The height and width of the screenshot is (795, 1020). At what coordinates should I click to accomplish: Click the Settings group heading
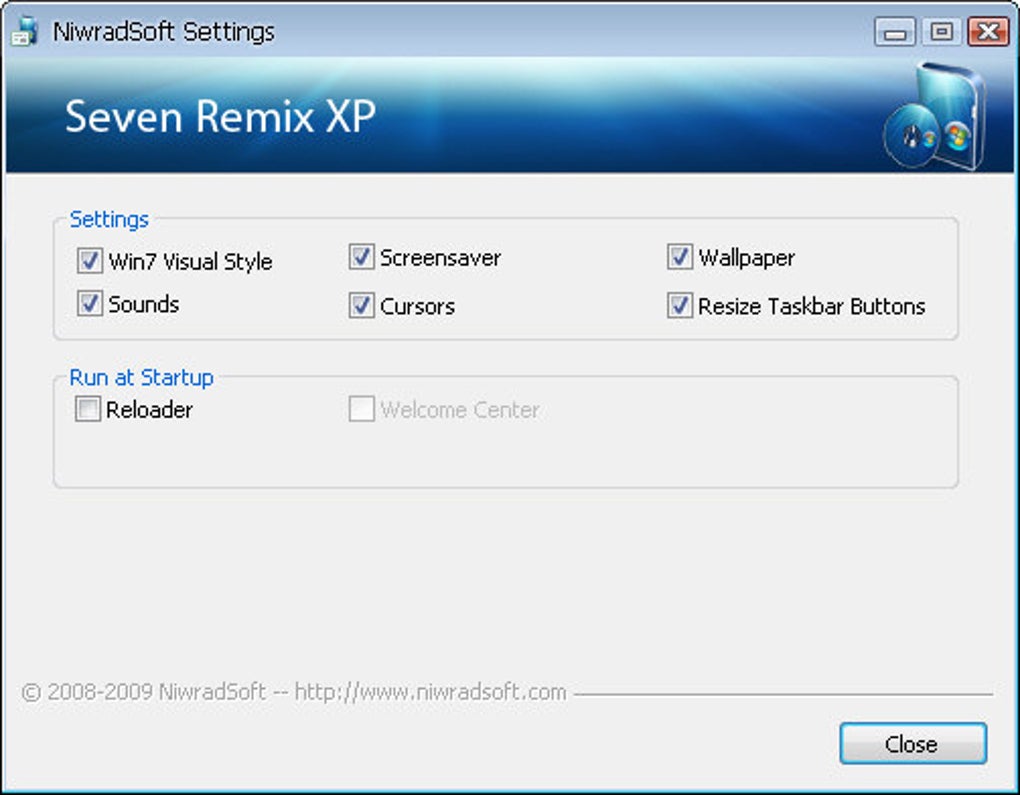pos(109,219)
